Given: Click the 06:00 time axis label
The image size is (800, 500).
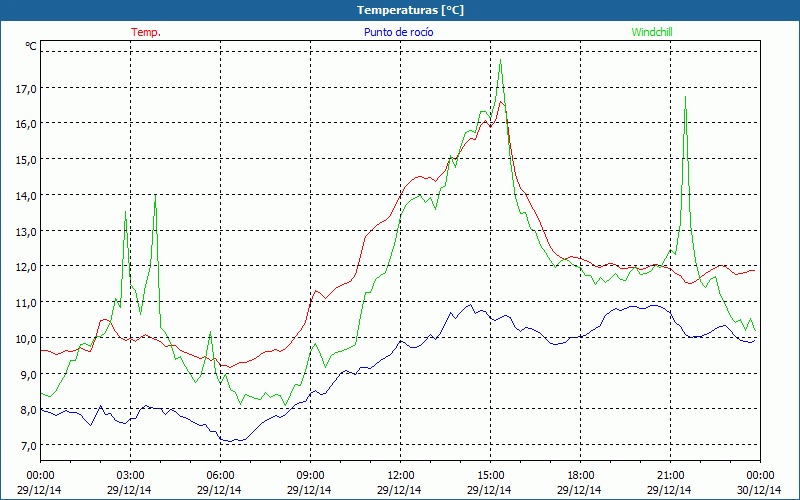Looking at the screenshot, I should tap(220, 476).
